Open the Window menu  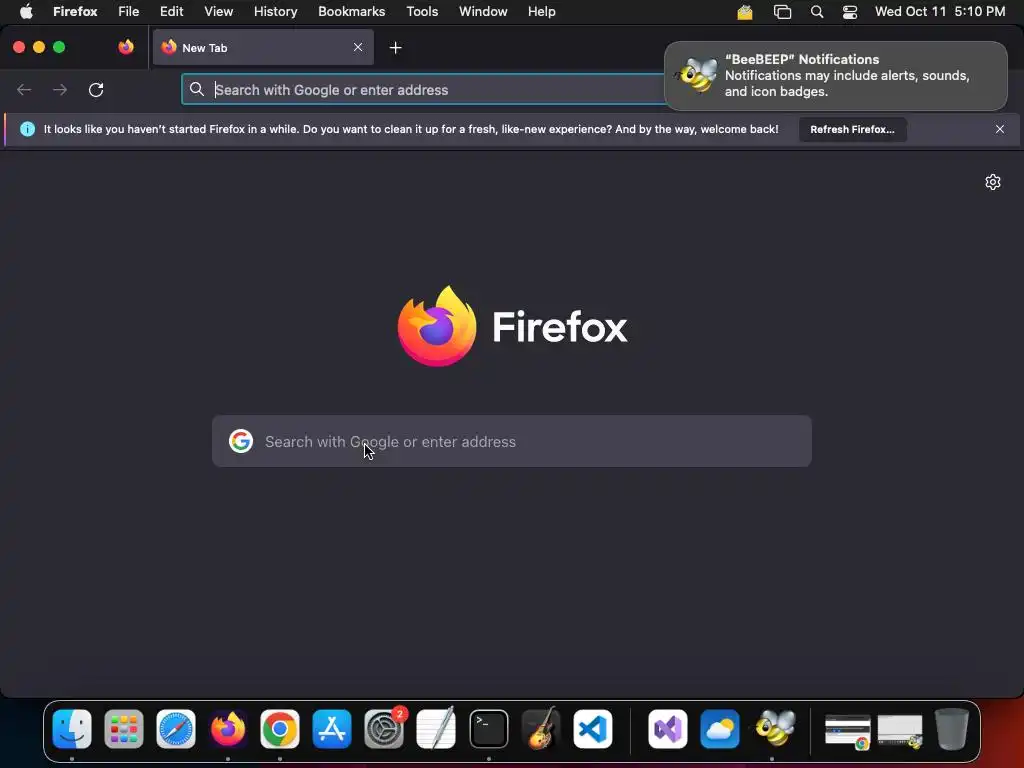483,11
